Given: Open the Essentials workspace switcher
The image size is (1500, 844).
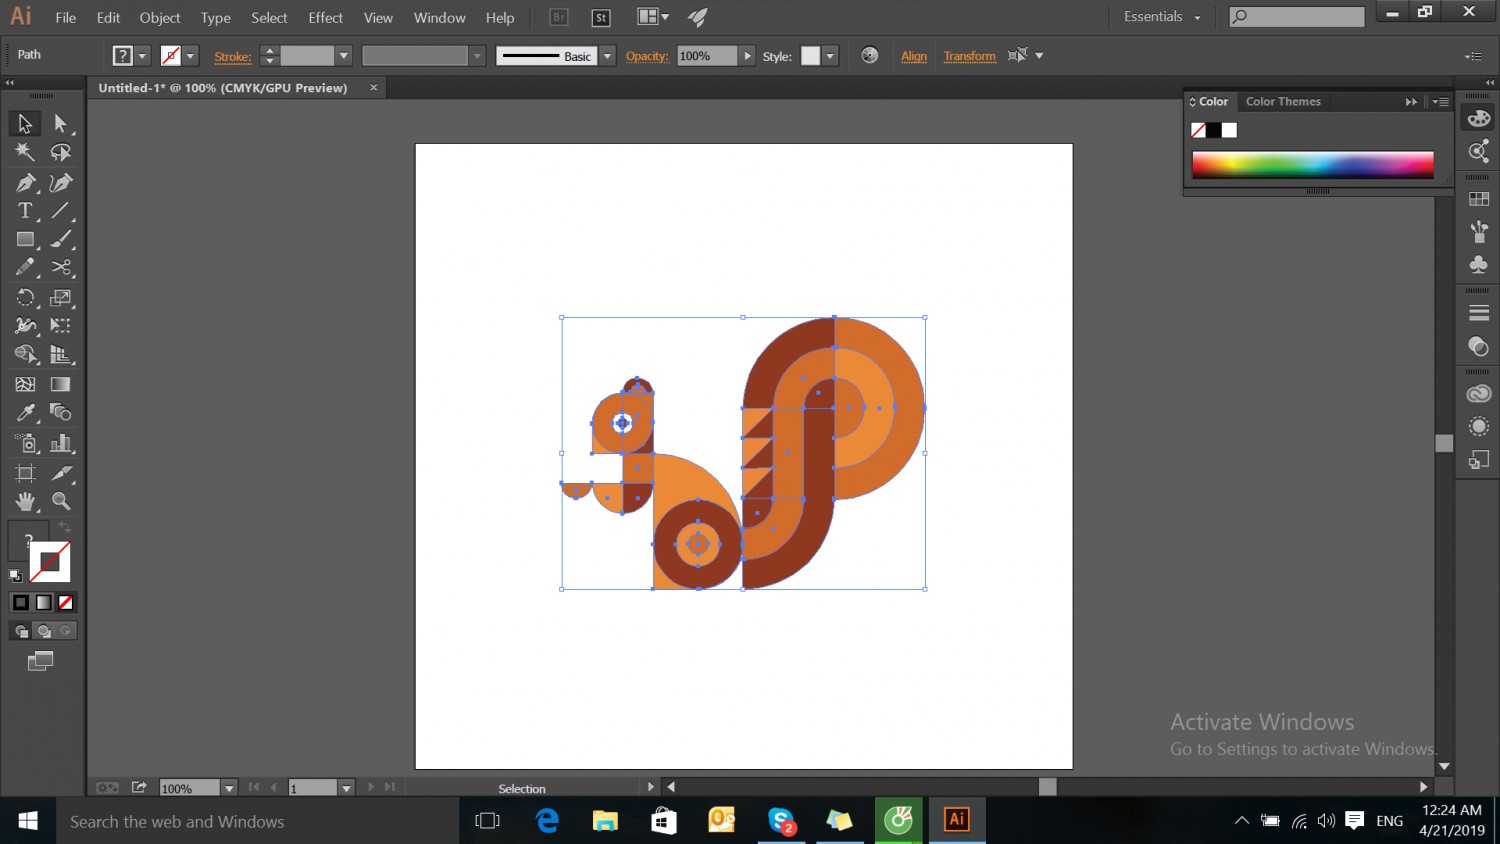Looking at the screenshot, I should [1162, 17].
